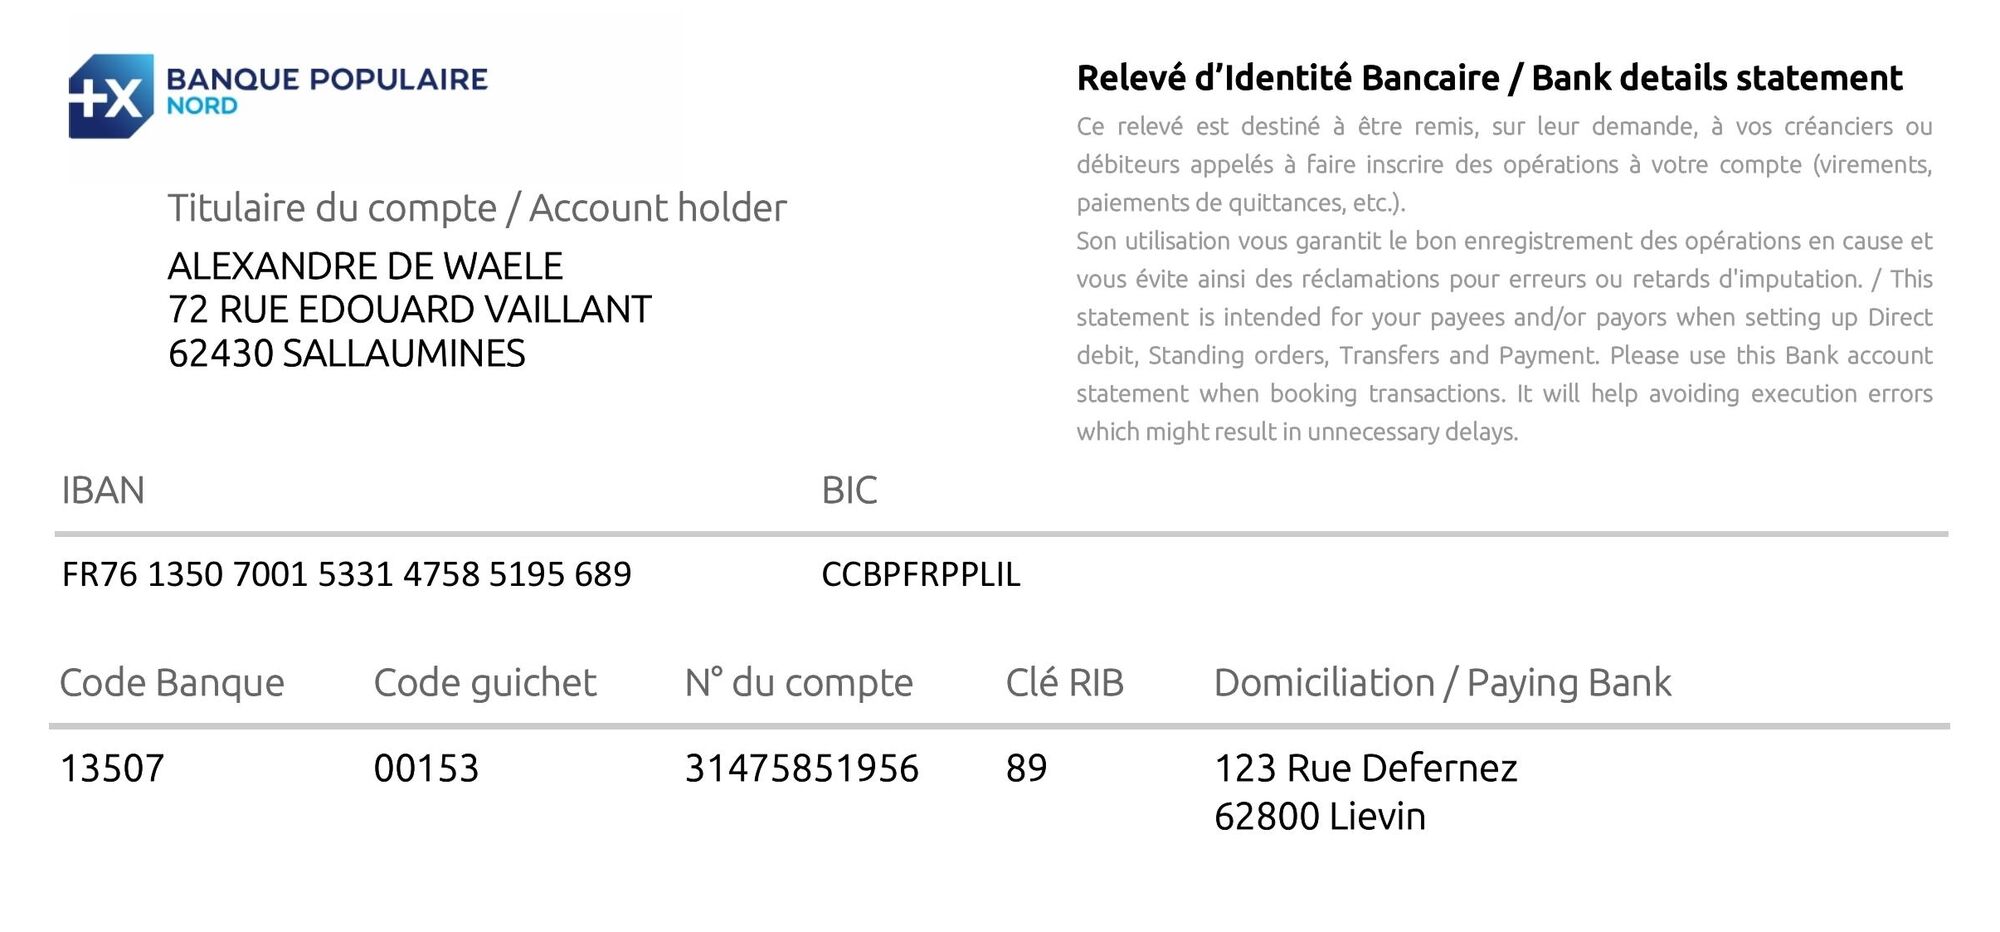The image size is (2000, 932).
Task: Click the IBAN column label
Action: pos(103,491)
